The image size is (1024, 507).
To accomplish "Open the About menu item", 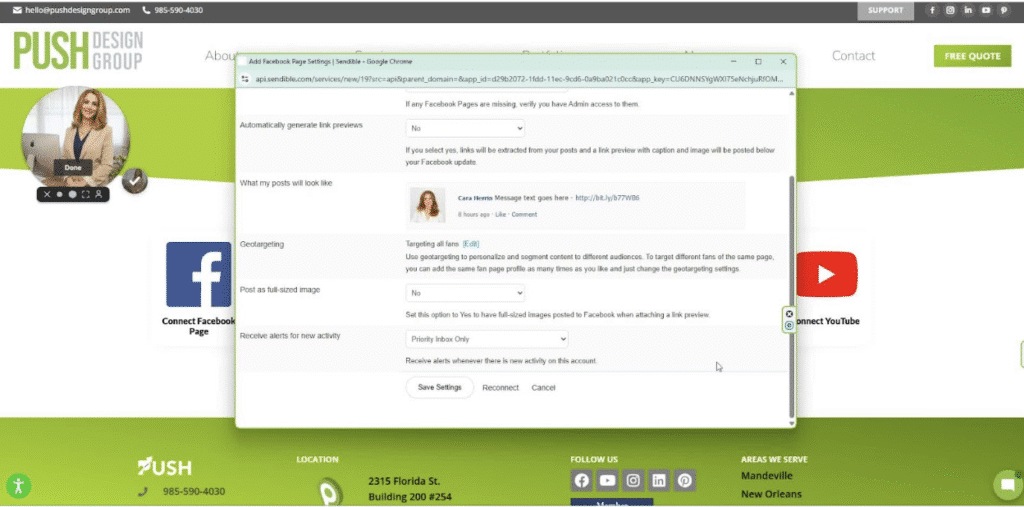I will 220,56.
